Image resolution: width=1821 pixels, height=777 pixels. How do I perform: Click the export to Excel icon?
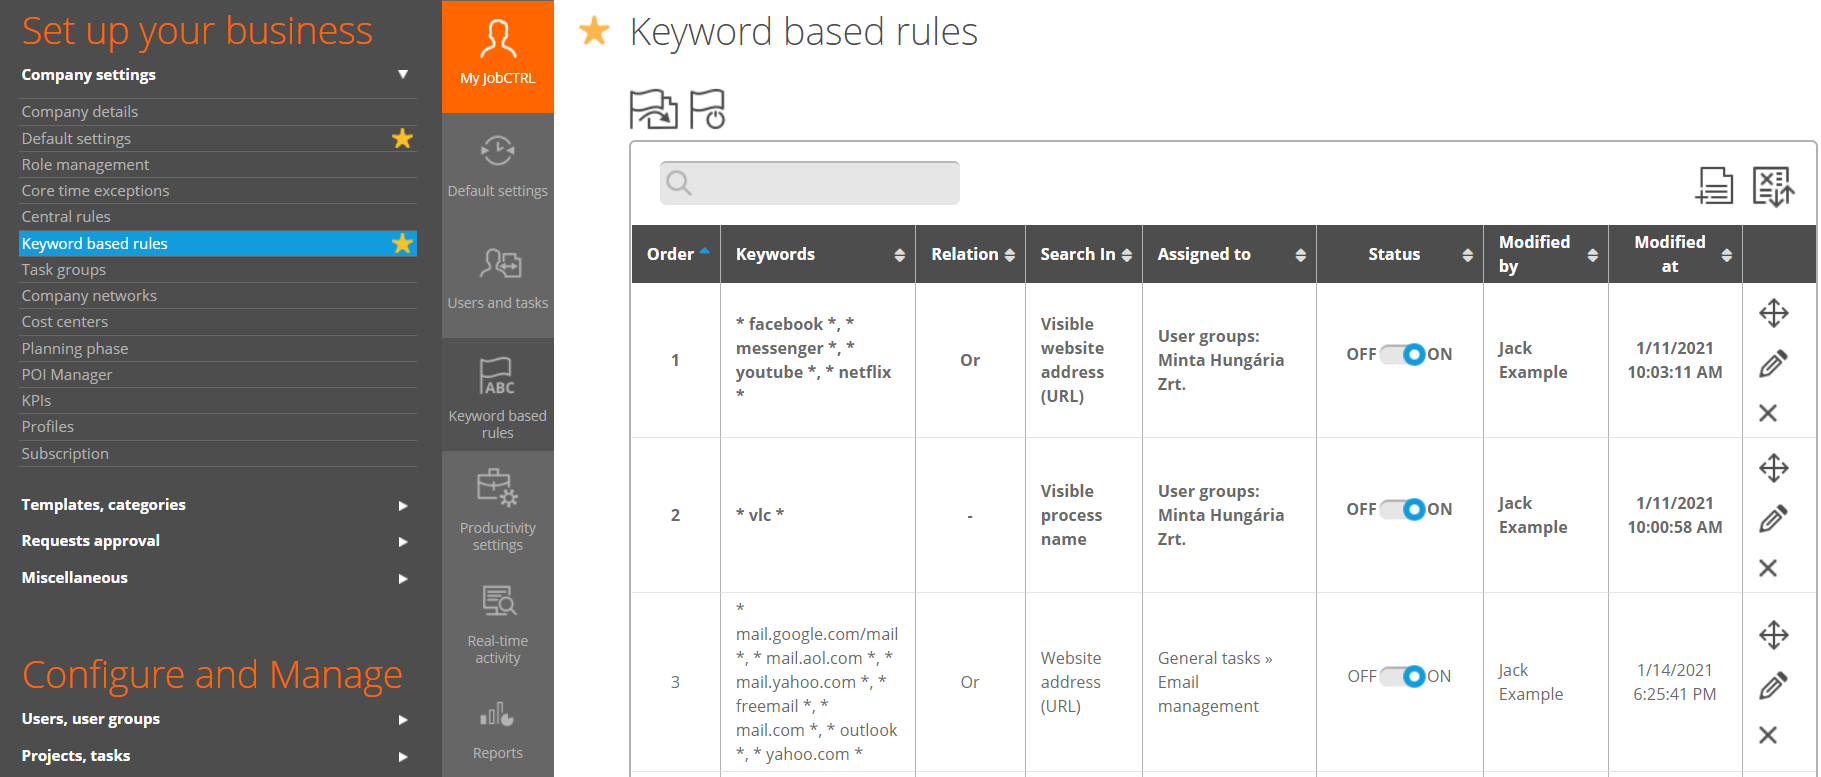[x=1772, y=186]
